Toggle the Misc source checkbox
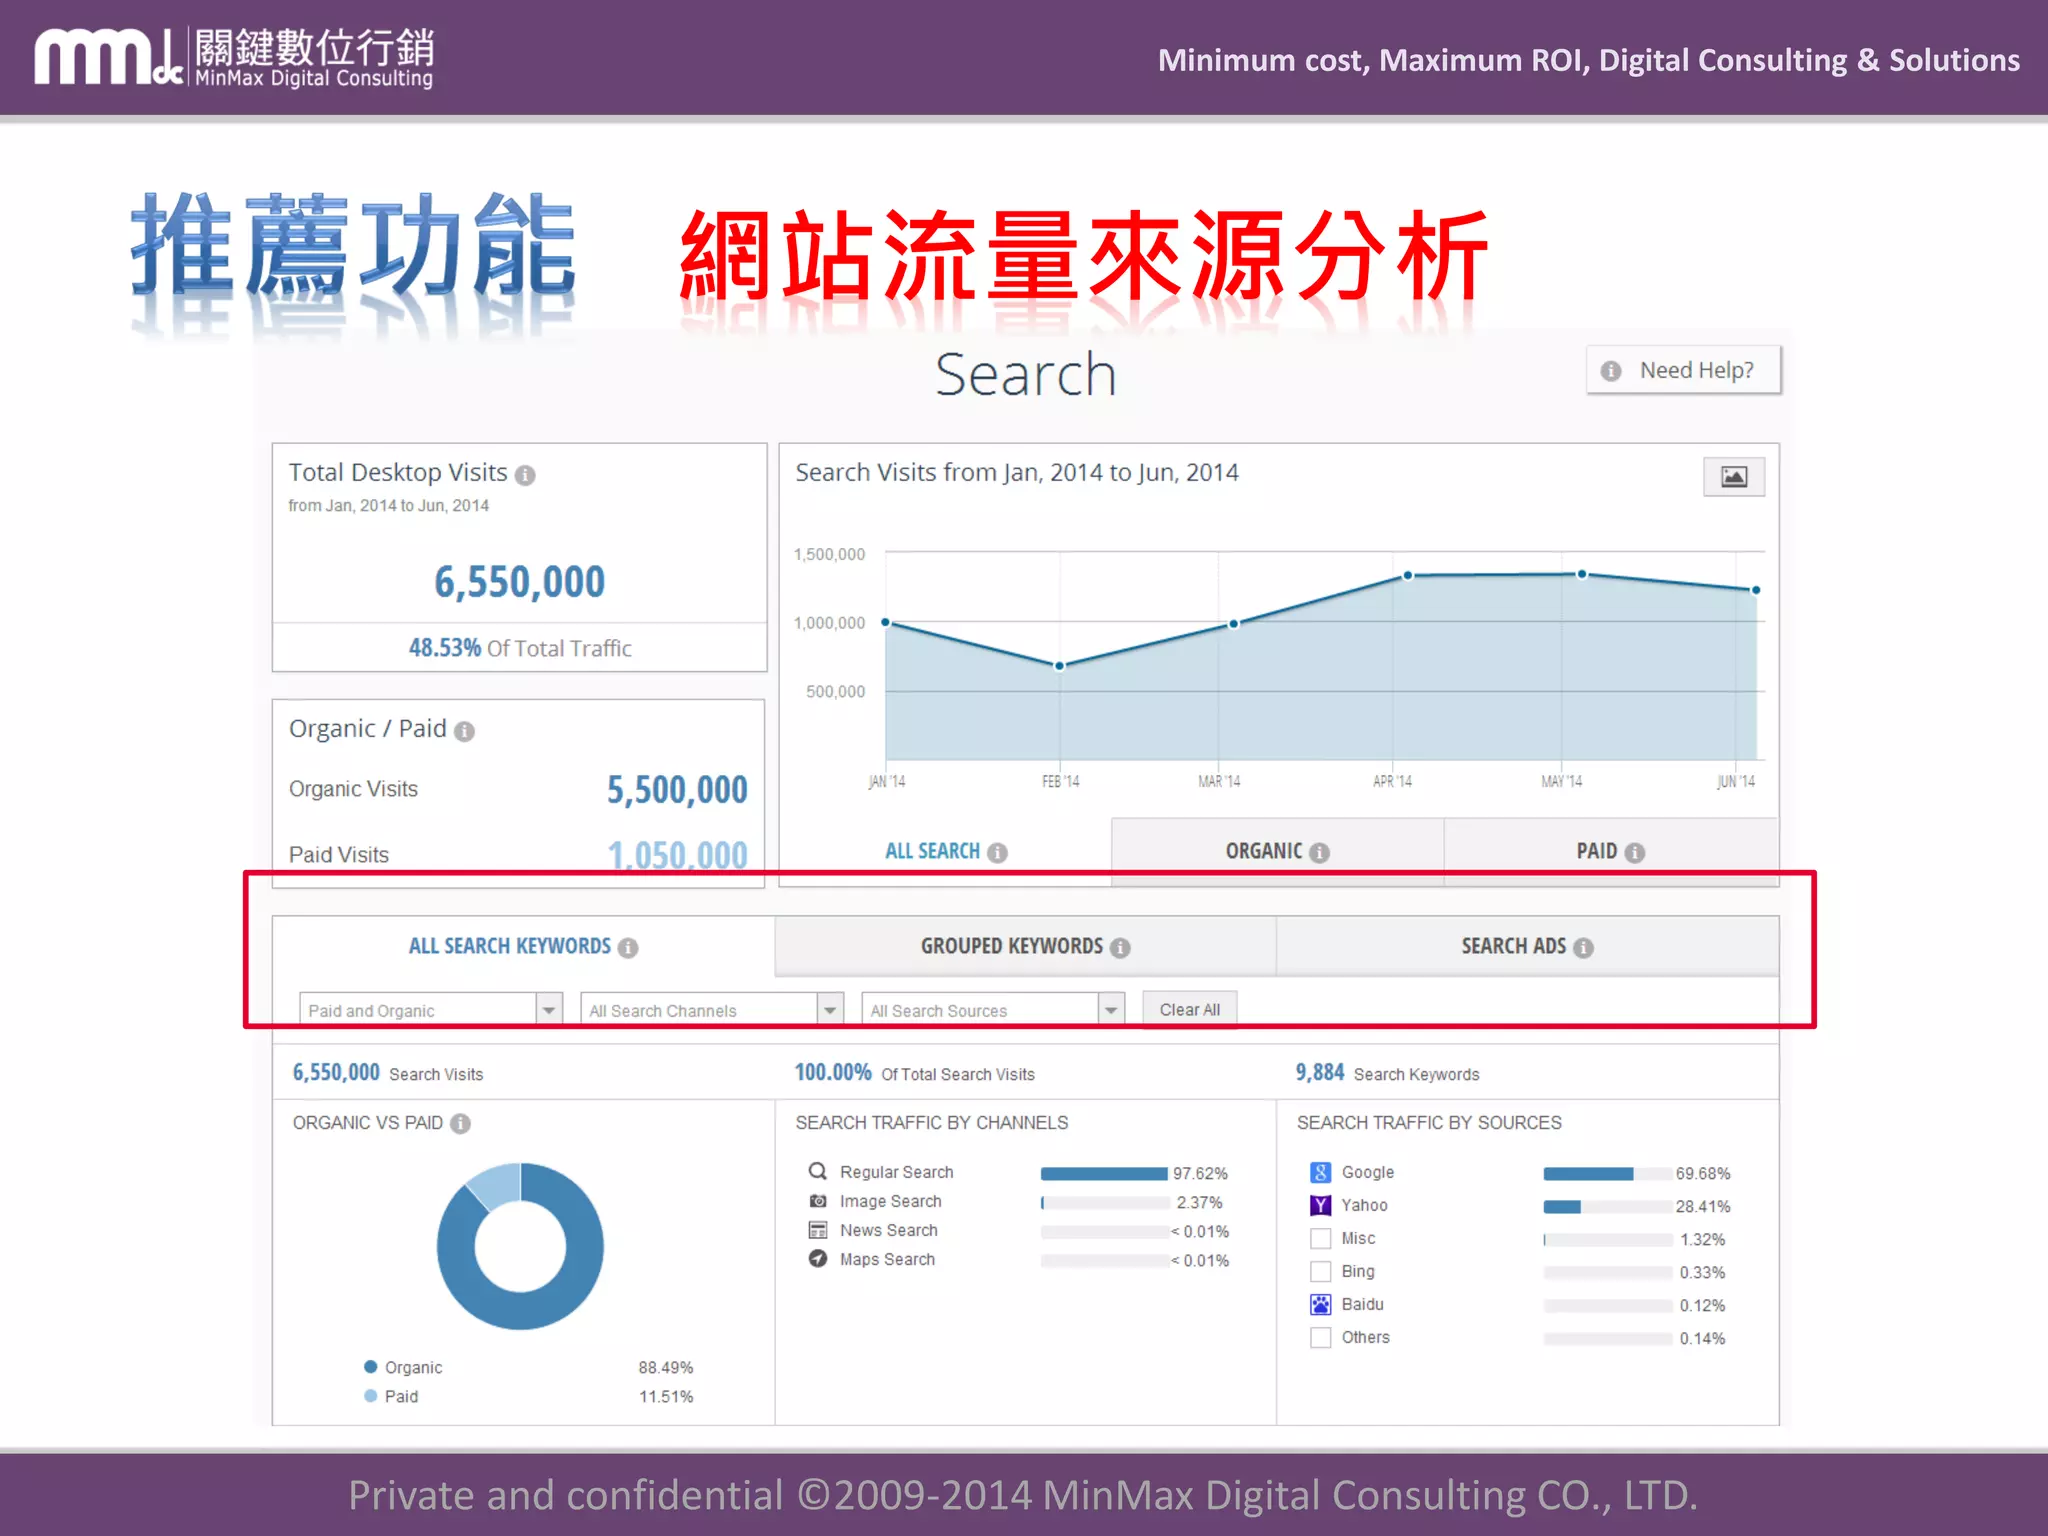Image resolution: width=2048 pixels, height=1536 pixels. point(1320,1238)
